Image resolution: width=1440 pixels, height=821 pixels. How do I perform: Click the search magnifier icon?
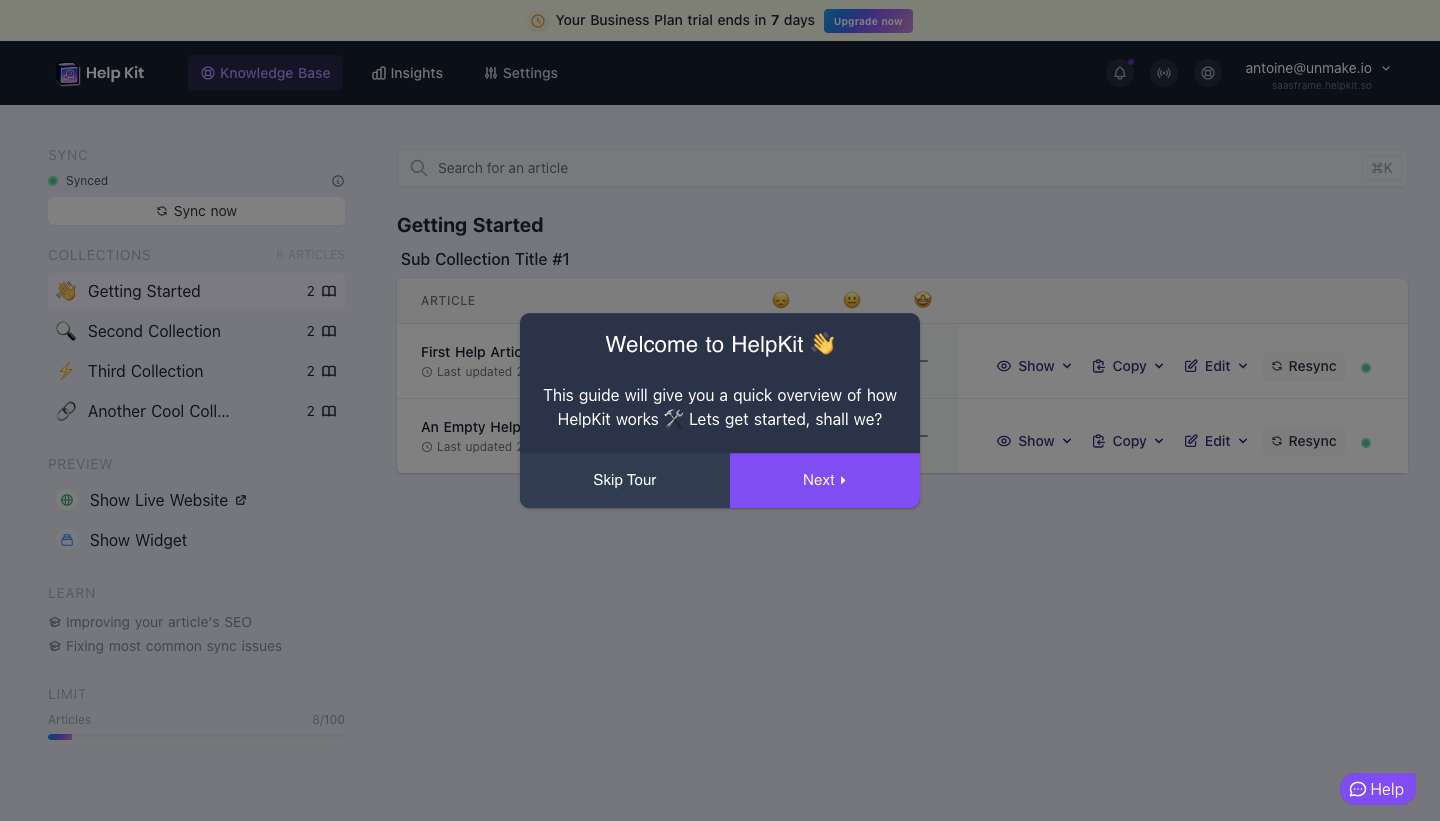coord(419,168)
